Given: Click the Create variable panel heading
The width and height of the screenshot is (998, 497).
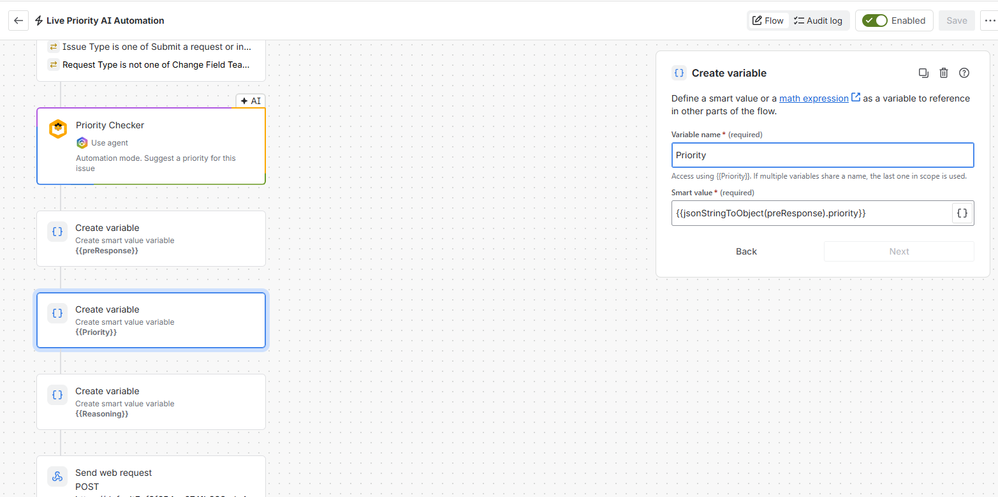Looking at the screenshot, I should pyautogui.click(x=729, y=73).
